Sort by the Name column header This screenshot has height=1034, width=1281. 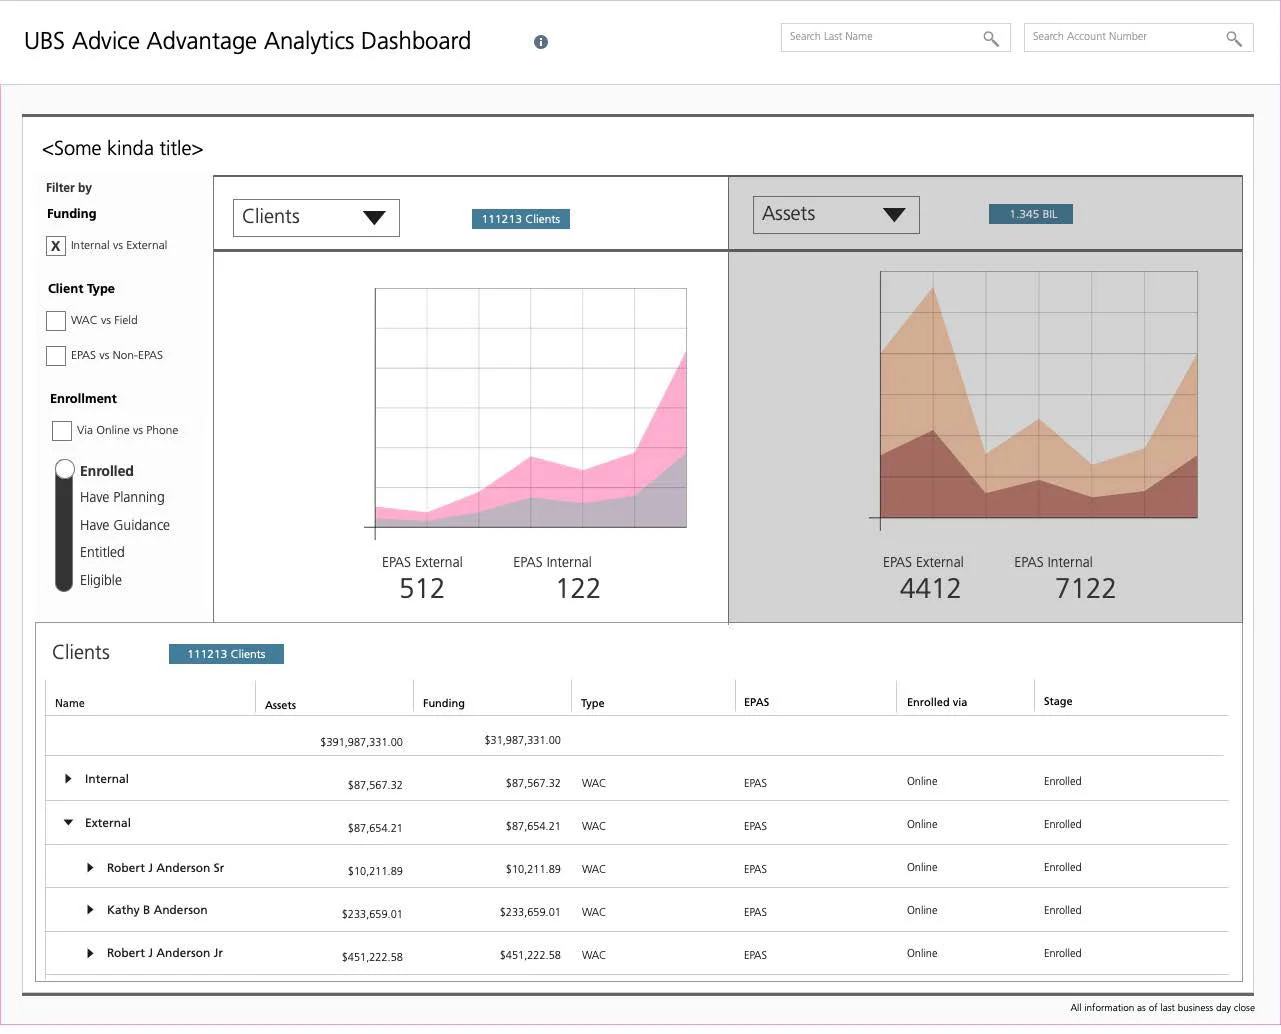point(70,703)
